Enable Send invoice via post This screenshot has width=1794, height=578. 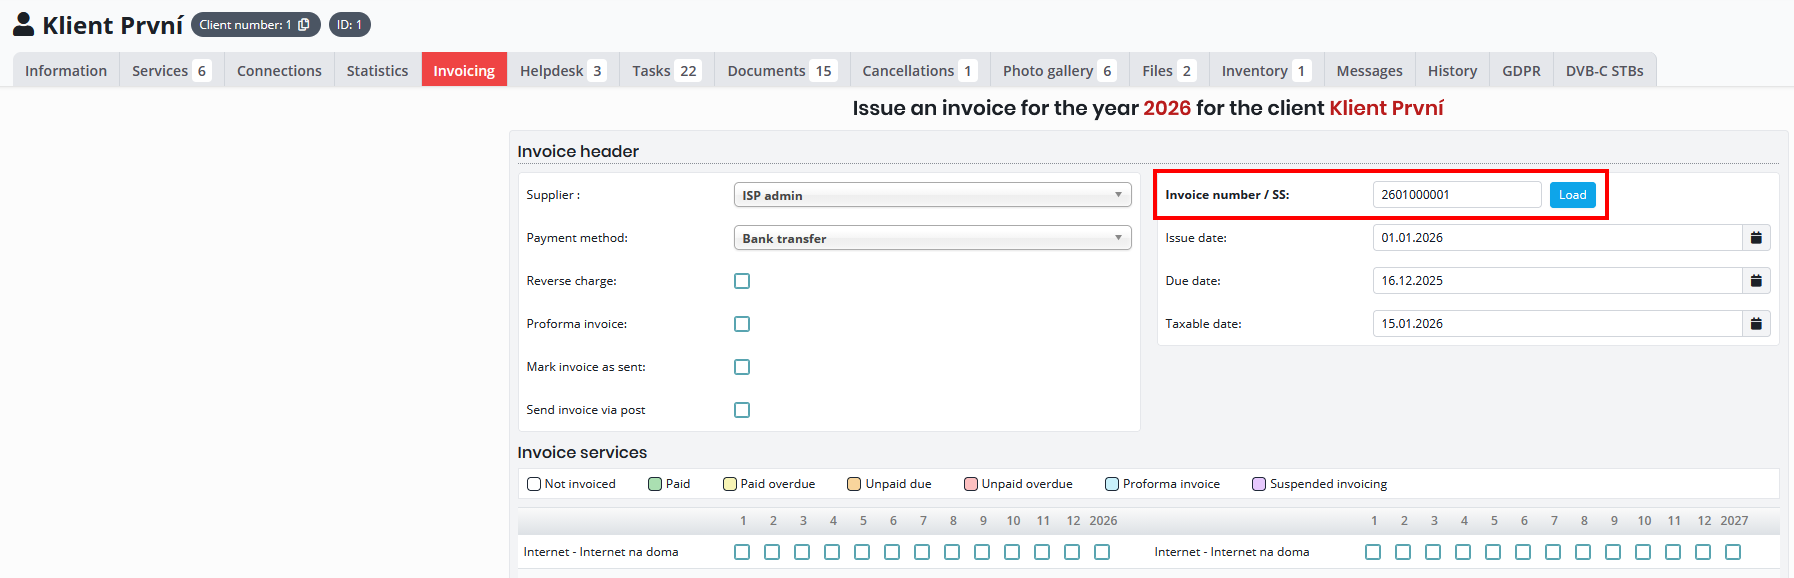click(x=742, y=410)
